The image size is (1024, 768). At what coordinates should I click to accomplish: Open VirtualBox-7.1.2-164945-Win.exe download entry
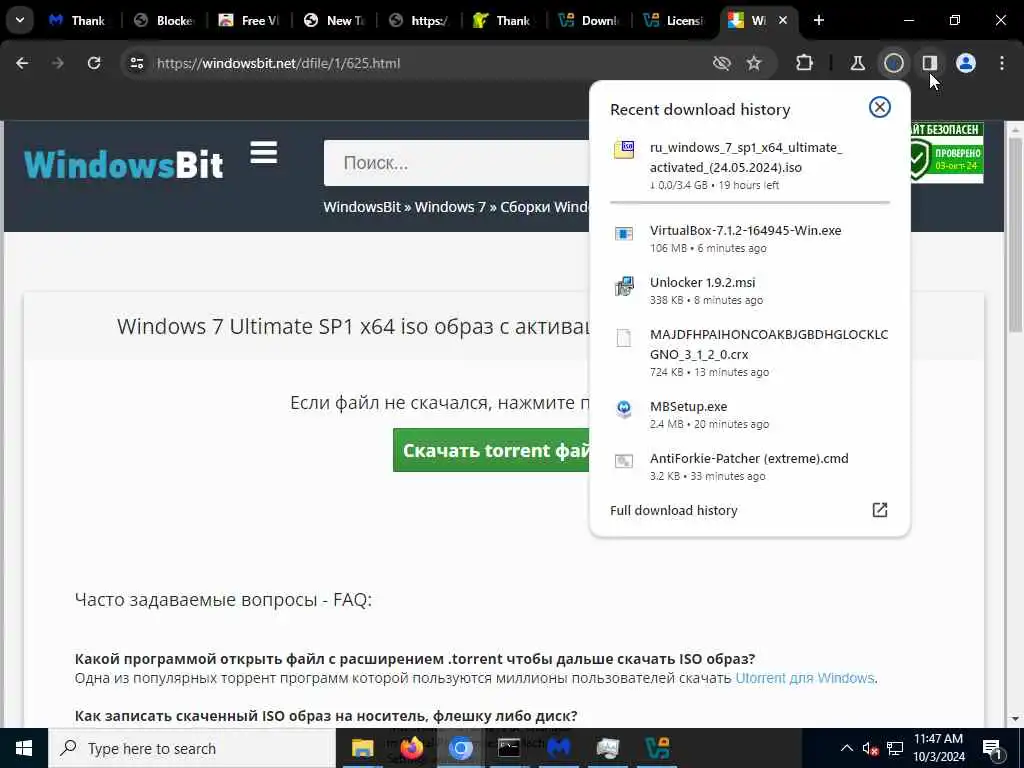pos(750,238)
